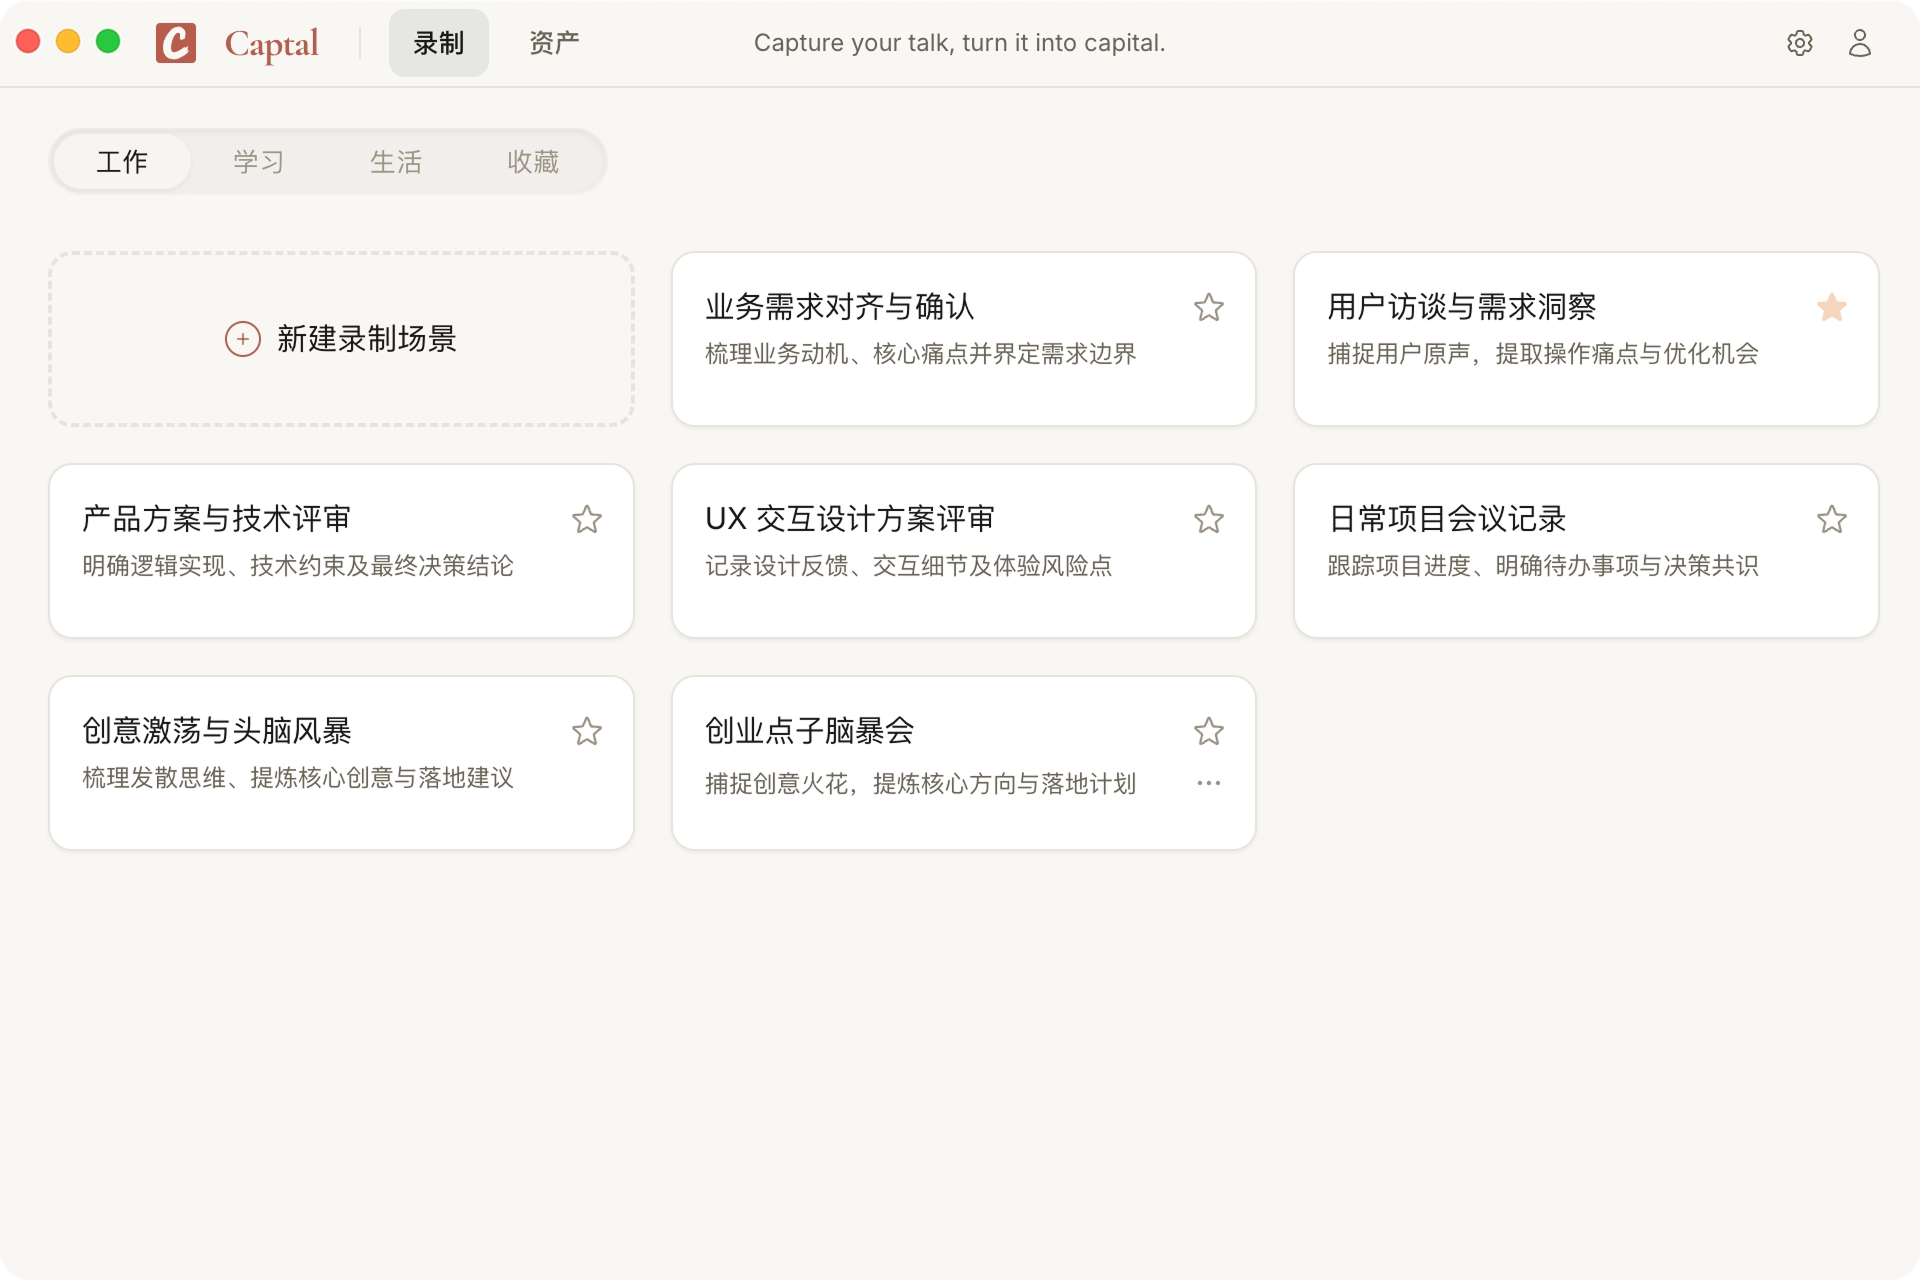Screen dimensions: 1920x1280
Task: Click the 新建录制场景 button
Action: [341, 339]
